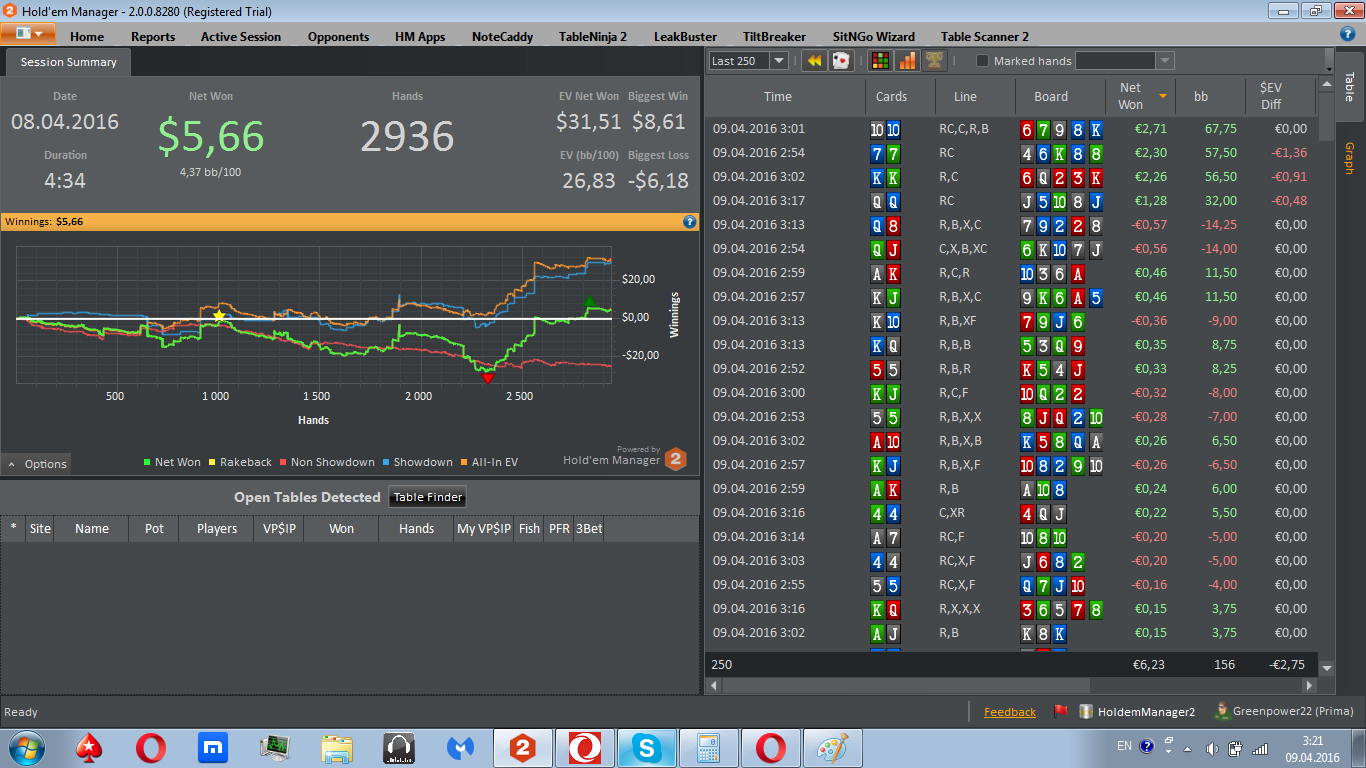Click the red triangle low marker on graph

click(x=487, y=378)
